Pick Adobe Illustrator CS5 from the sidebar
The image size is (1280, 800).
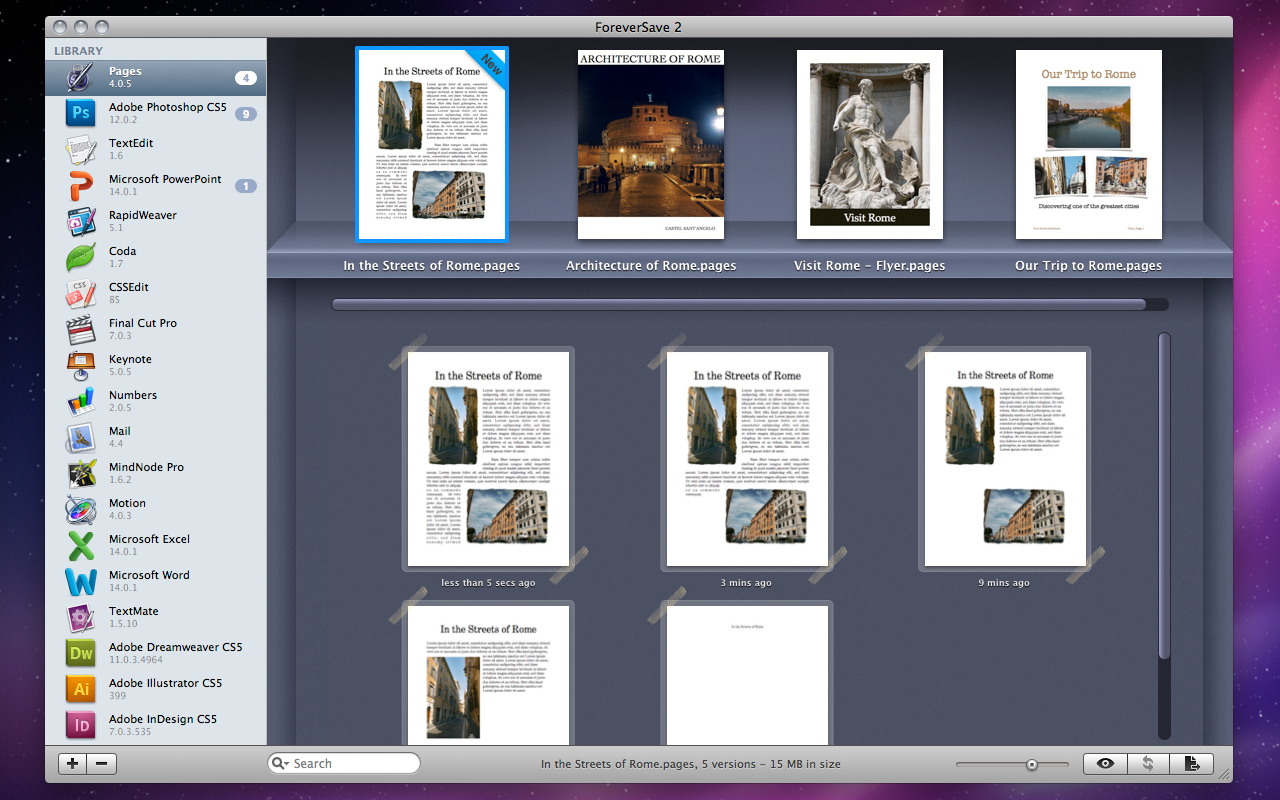165,689
